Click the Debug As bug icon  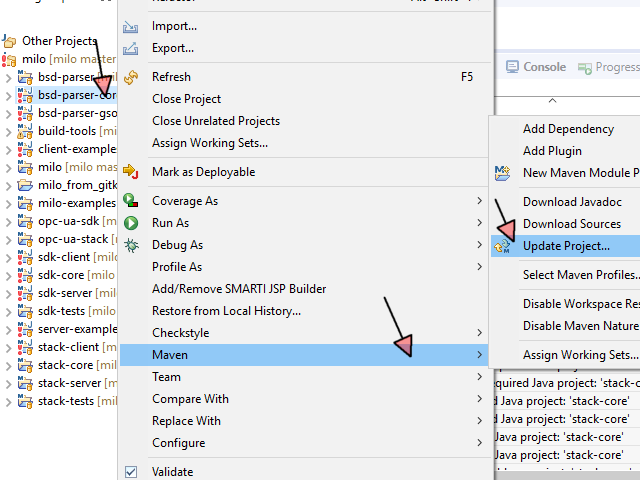click(131, 245)
